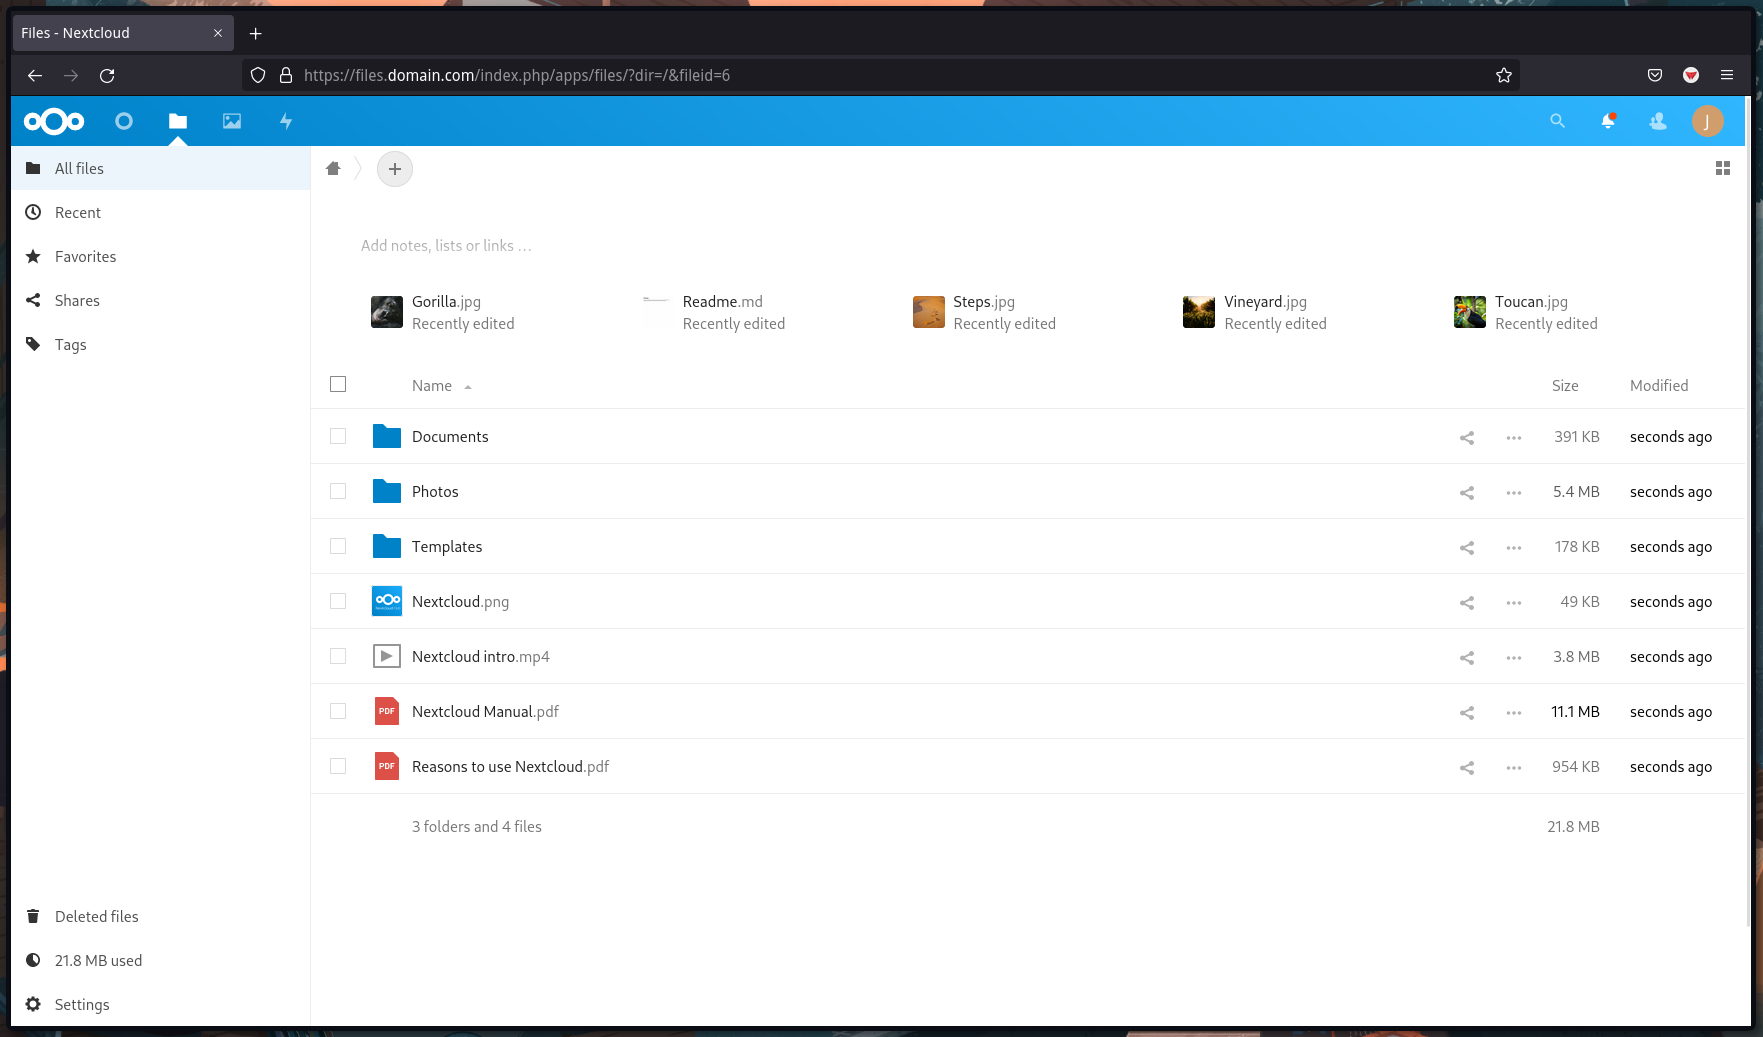This screenshot has height=1037, width=1763.
Task: Tick the Photos row checkbox
Action: point(338,491)
